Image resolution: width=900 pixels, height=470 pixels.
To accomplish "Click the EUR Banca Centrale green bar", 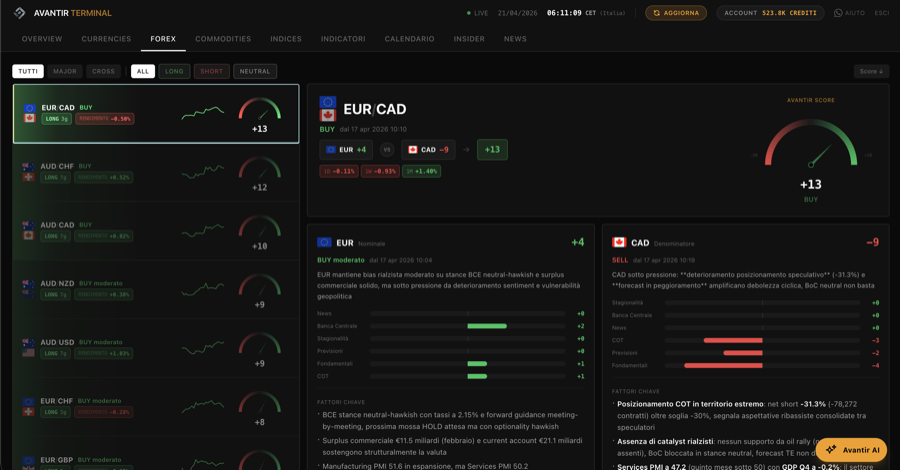I will click(487, 326).
